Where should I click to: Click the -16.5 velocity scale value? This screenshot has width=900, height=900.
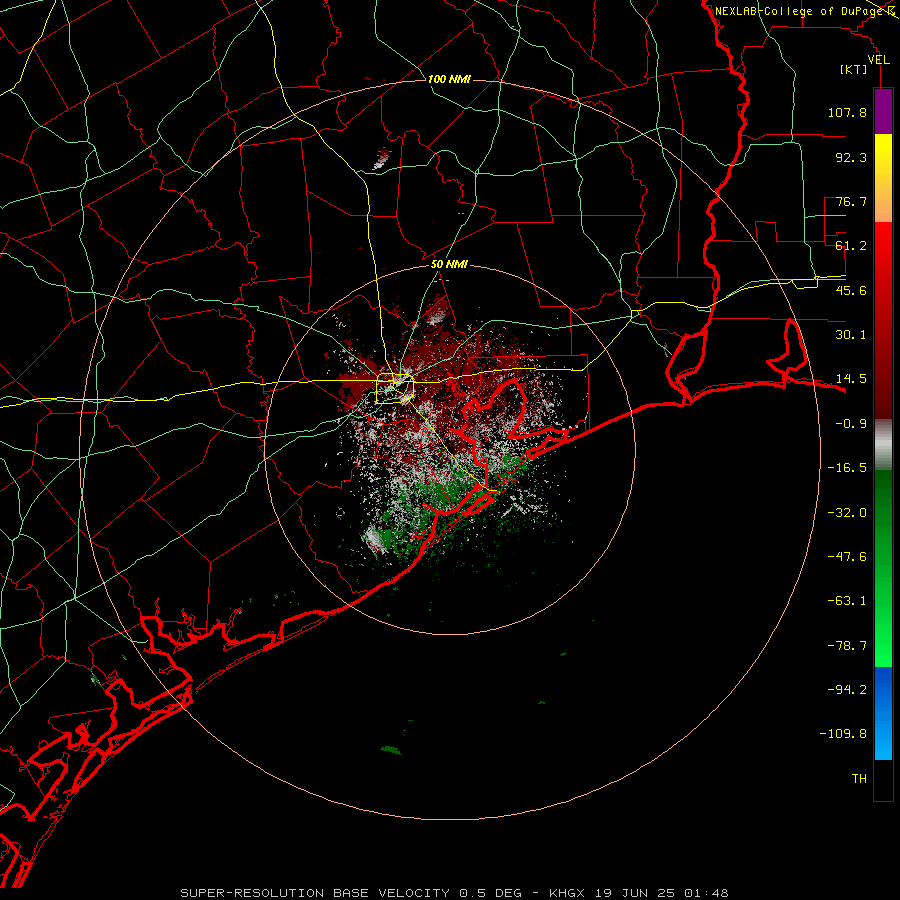pos(847,468)
